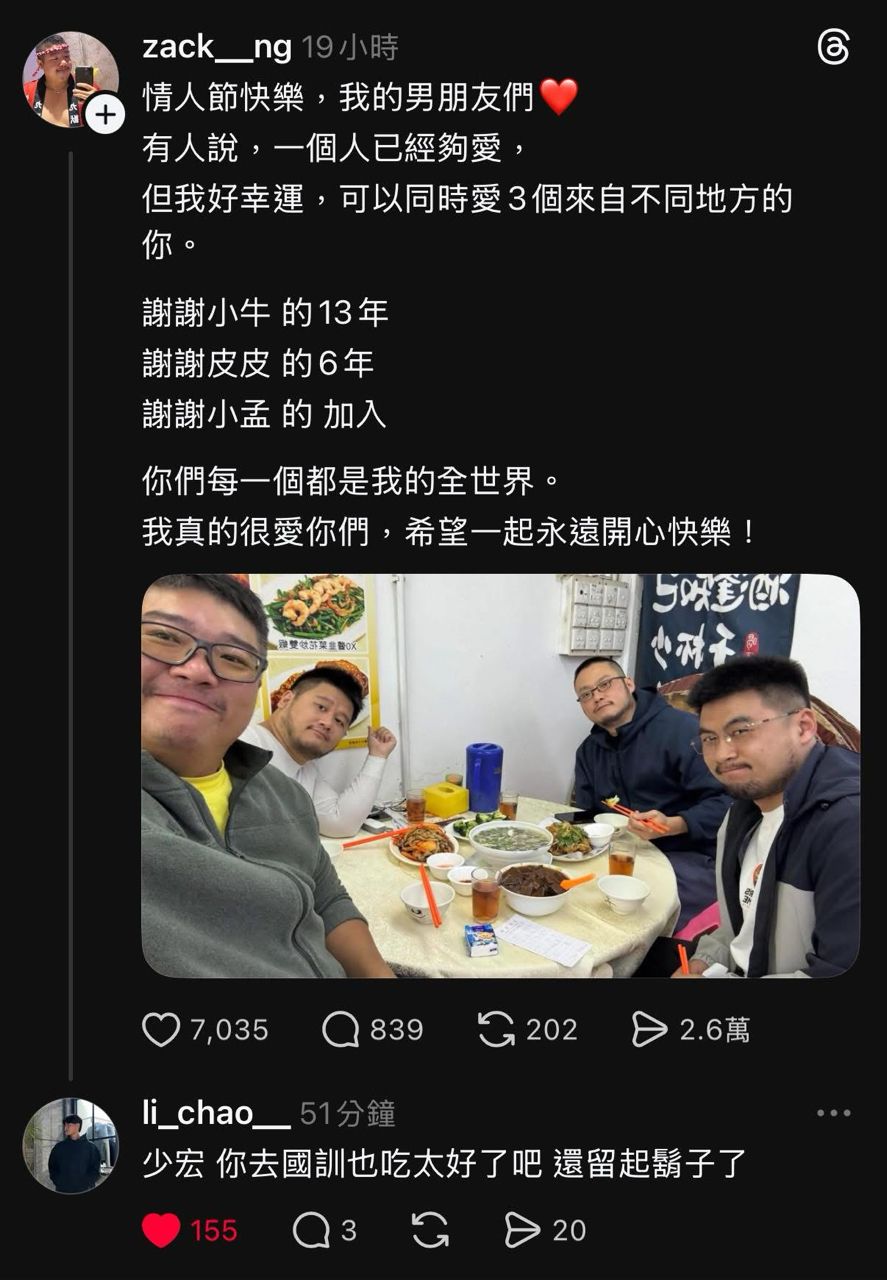Viewport: 887px width, 1280px height.
Task: Reply to li_chao__ comment bubble icon
Action: point(311,1230)
